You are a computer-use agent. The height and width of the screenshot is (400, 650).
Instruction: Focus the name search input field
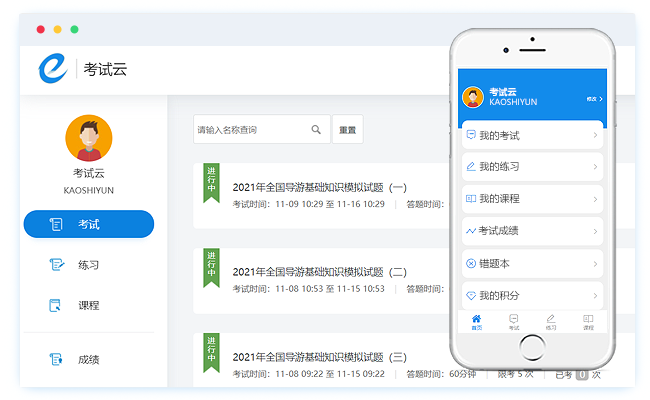point(250,129)
